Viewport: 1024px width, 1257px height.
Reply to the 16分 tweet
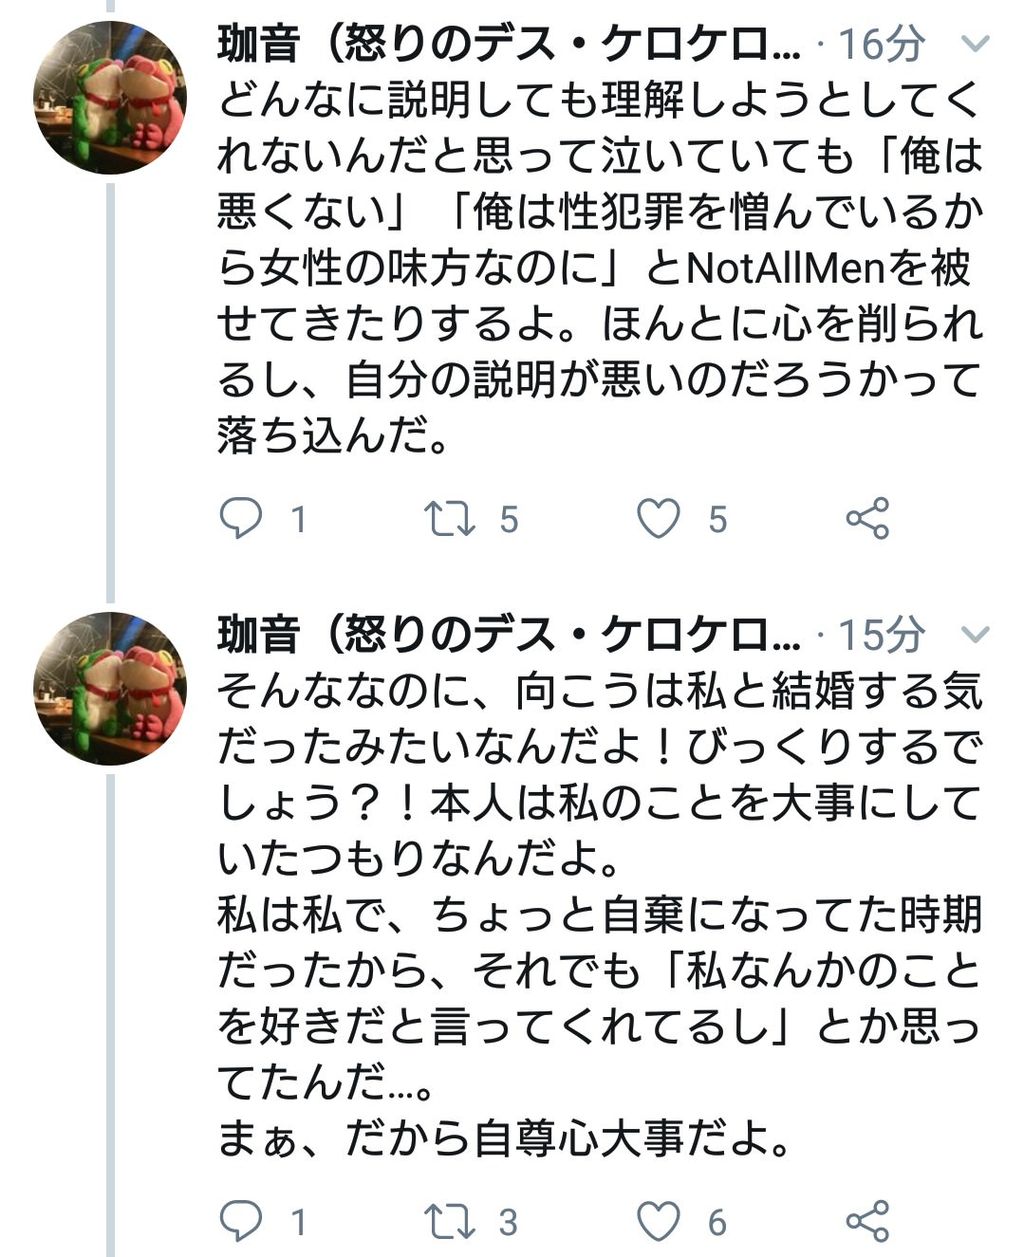click(241, 518)
